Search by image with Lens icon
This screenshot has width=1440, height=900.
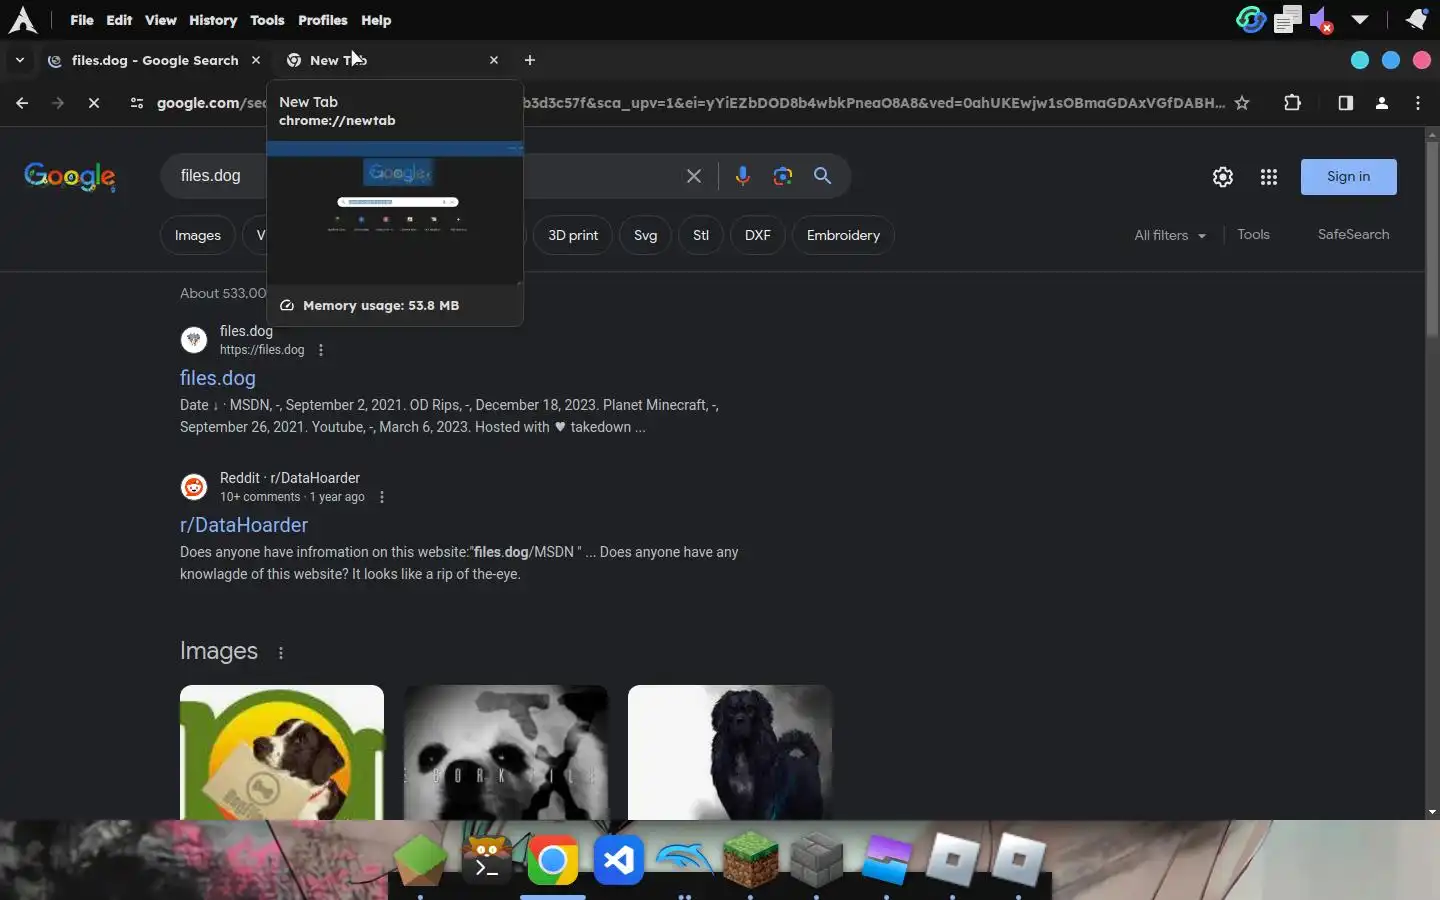783,176
